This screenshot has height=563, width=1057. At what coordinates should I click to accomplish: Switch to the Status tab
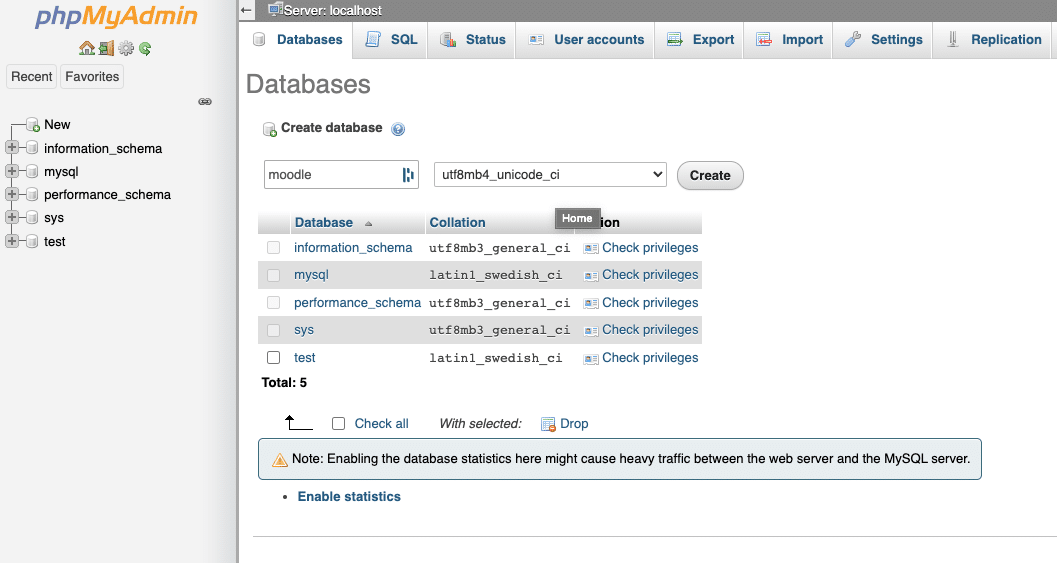(472, 40)
